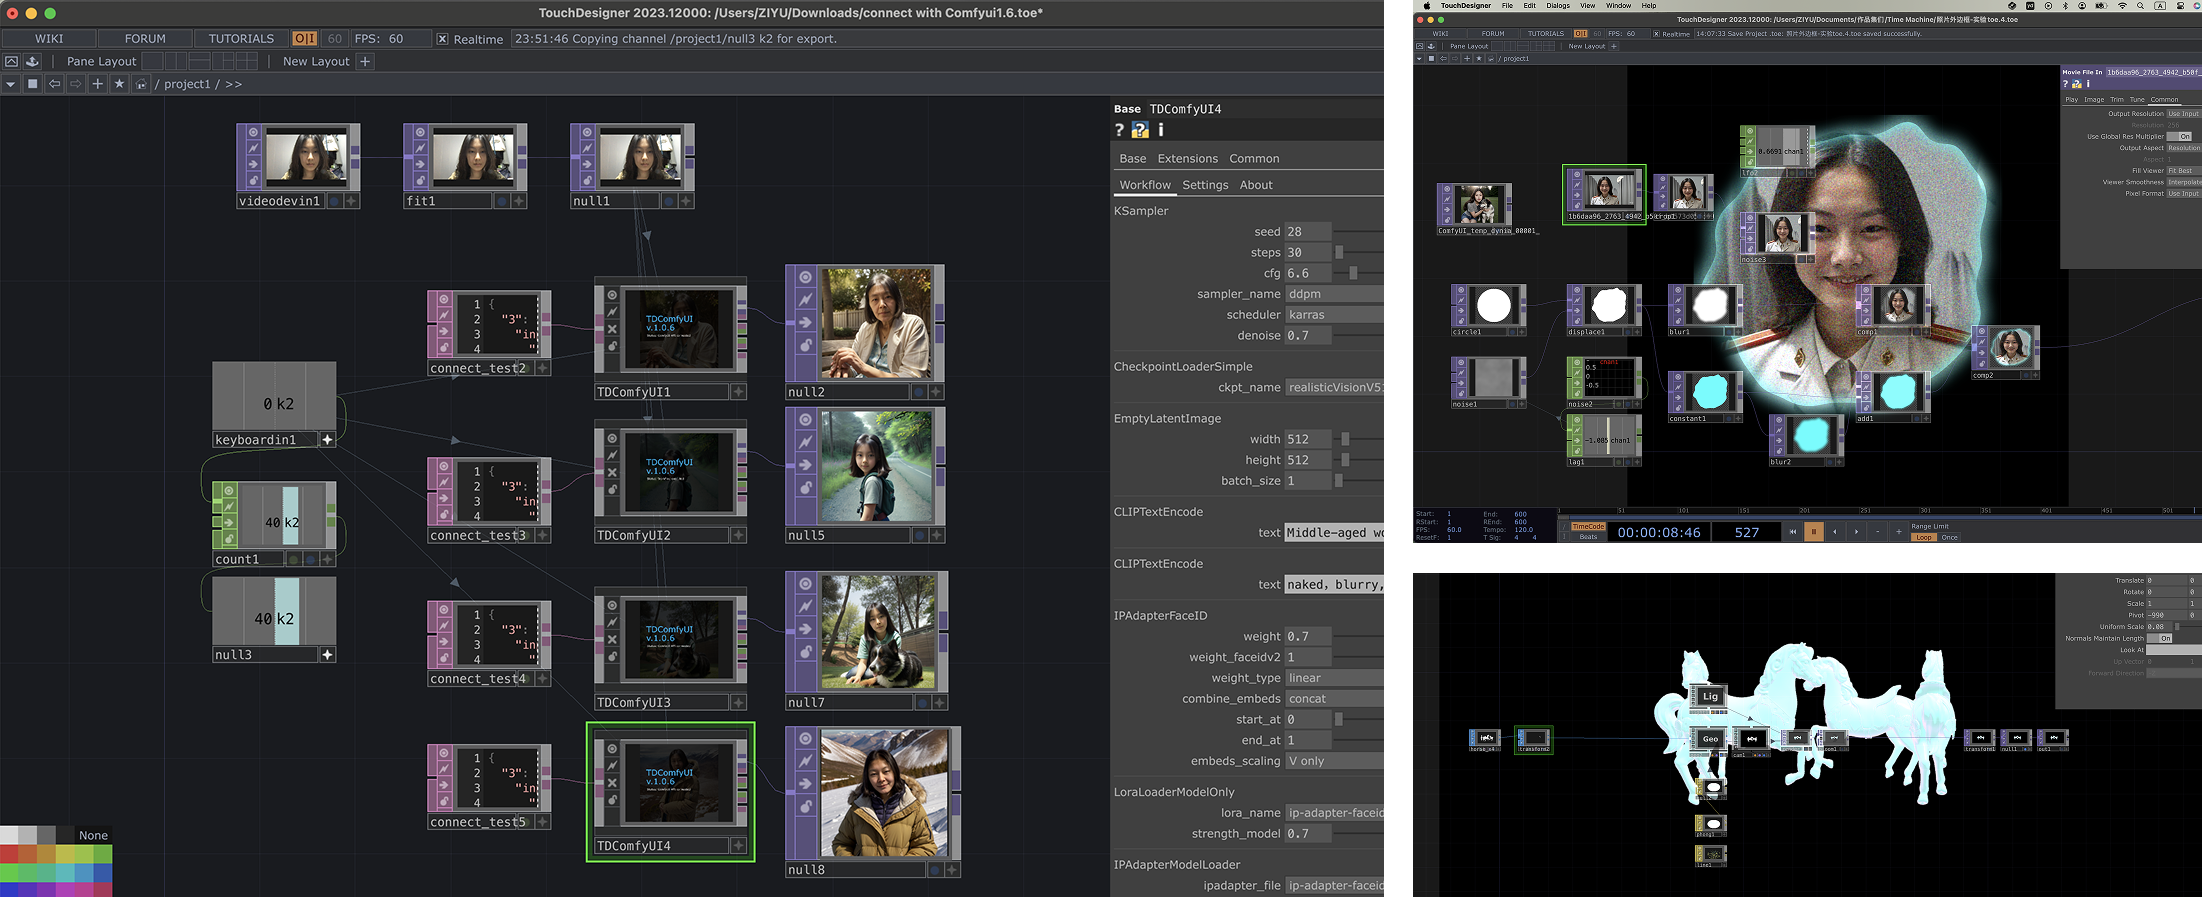Screen dimensions: 2202x897
Task: Select the single pane layout icon
Action: click(x=153, y=61)
